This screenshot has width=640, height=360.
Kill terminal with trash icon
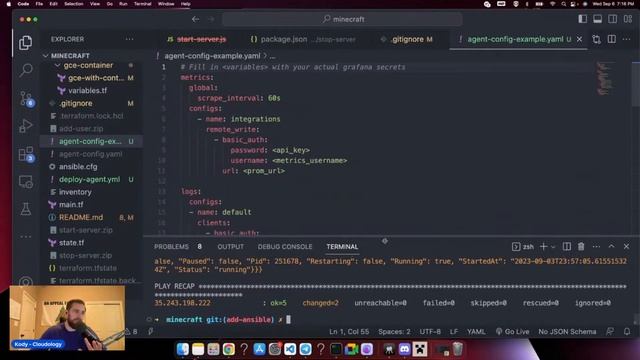tap(581, 247)
